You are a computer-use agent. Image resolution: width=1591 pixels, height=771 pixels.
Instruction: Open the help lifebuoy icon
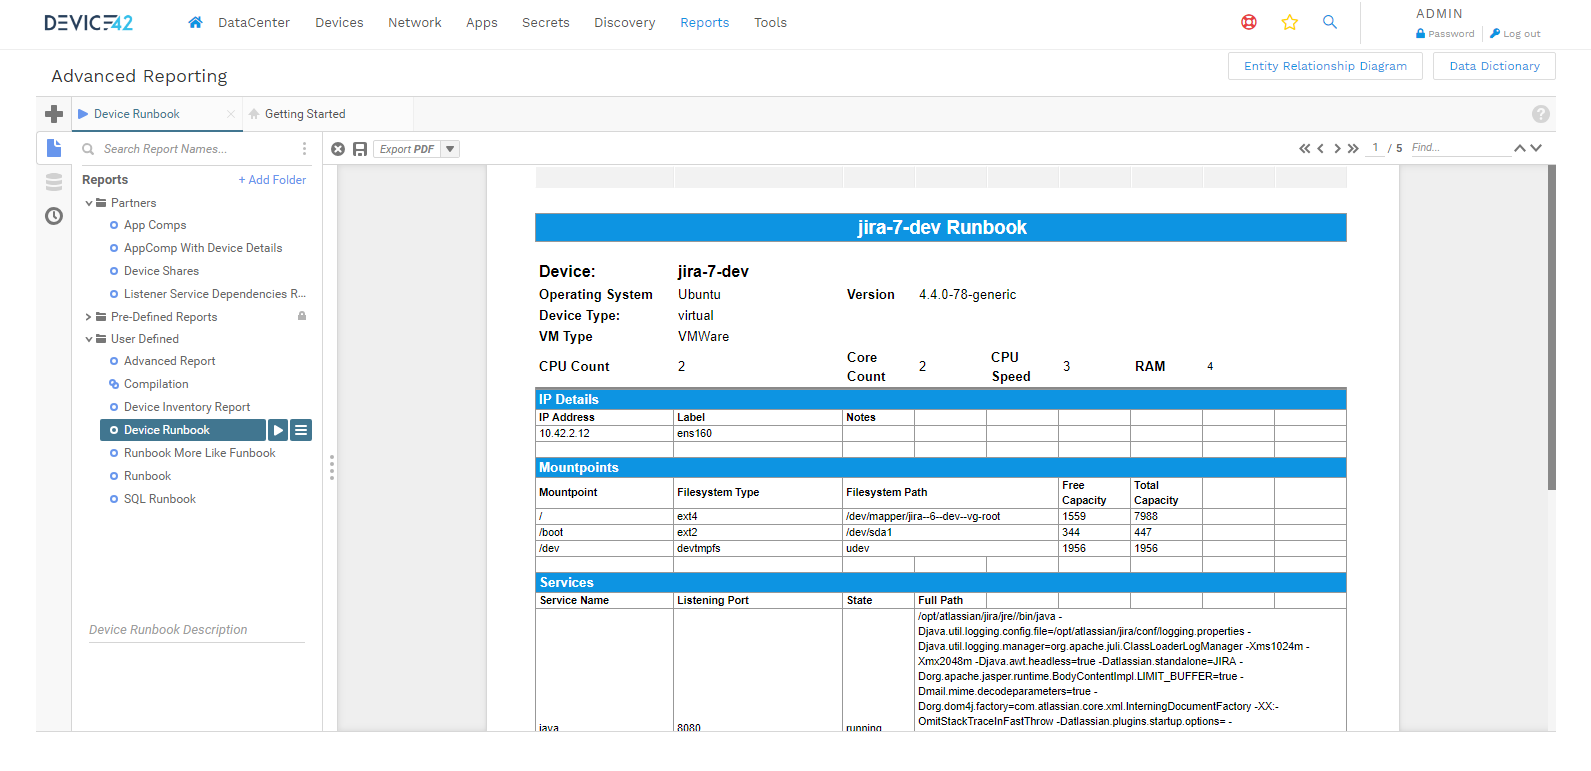[1249, 22]
